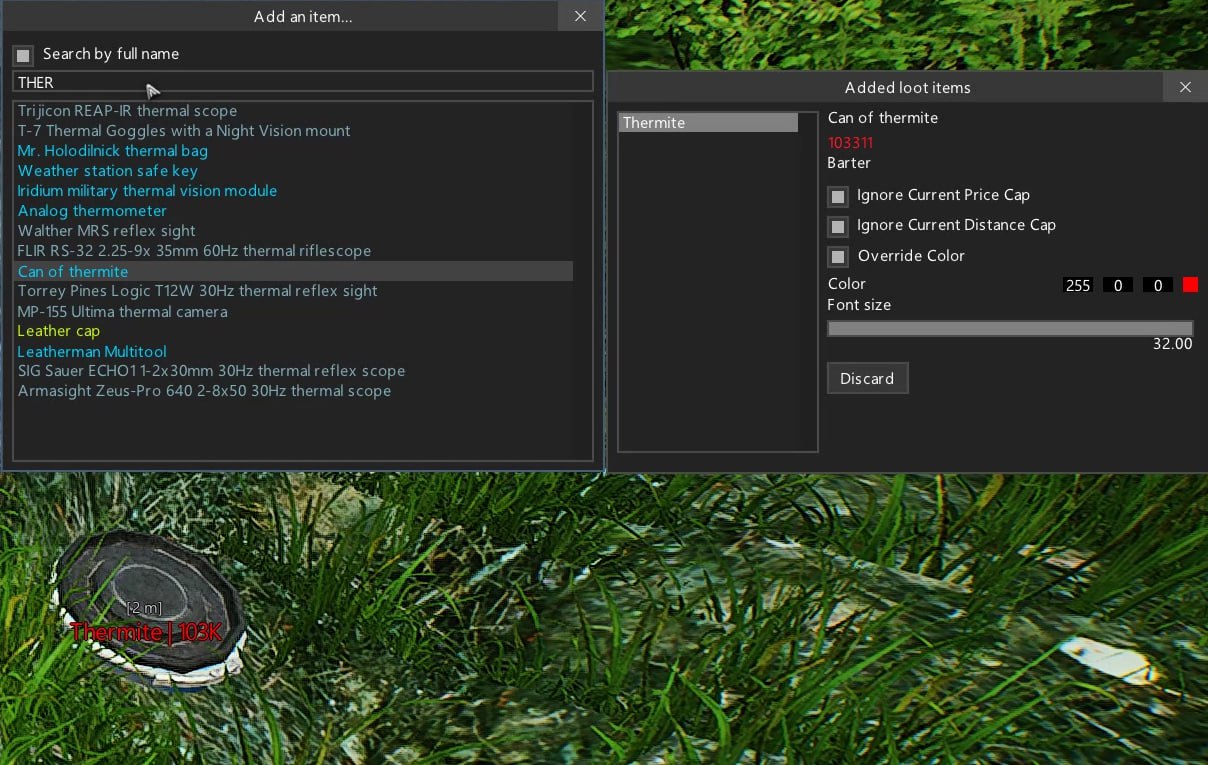Viewport: 1208px width, 765px height.
Task: Adjust the Font size slider
Action: click(x=1010, y=328)
